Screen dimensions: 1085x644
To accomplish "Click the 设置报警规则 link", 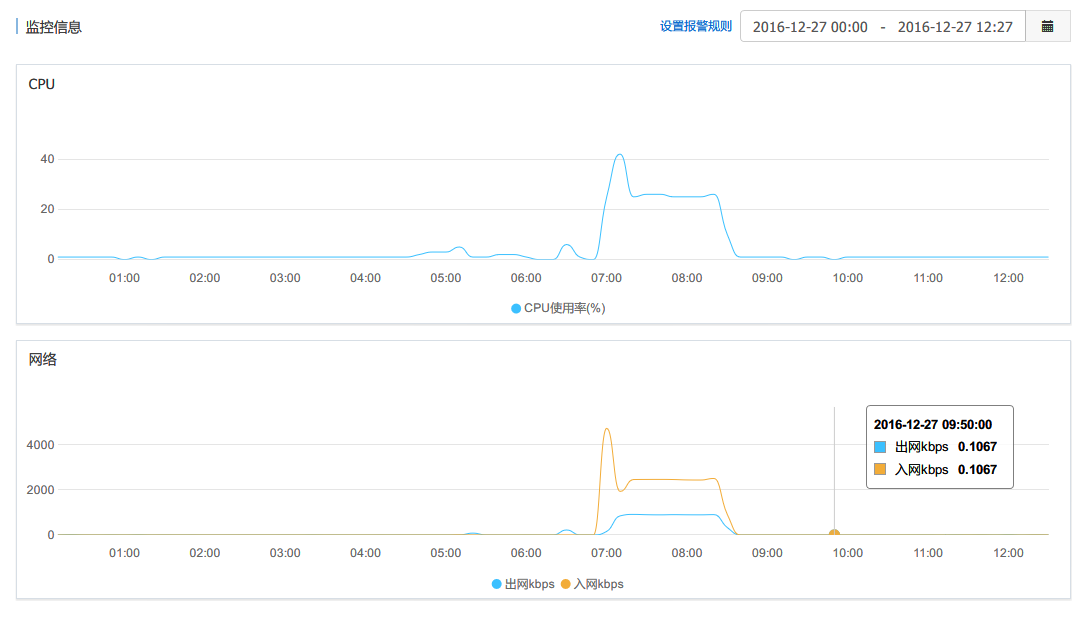I will coord(695,27).
